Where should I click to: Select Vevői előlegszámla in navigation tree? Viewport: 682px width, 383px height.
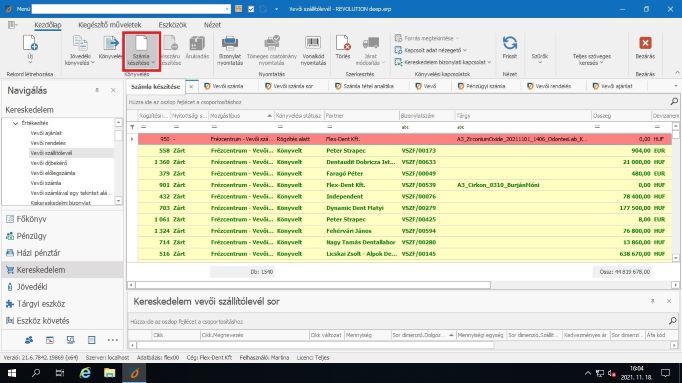click(53, 173)
